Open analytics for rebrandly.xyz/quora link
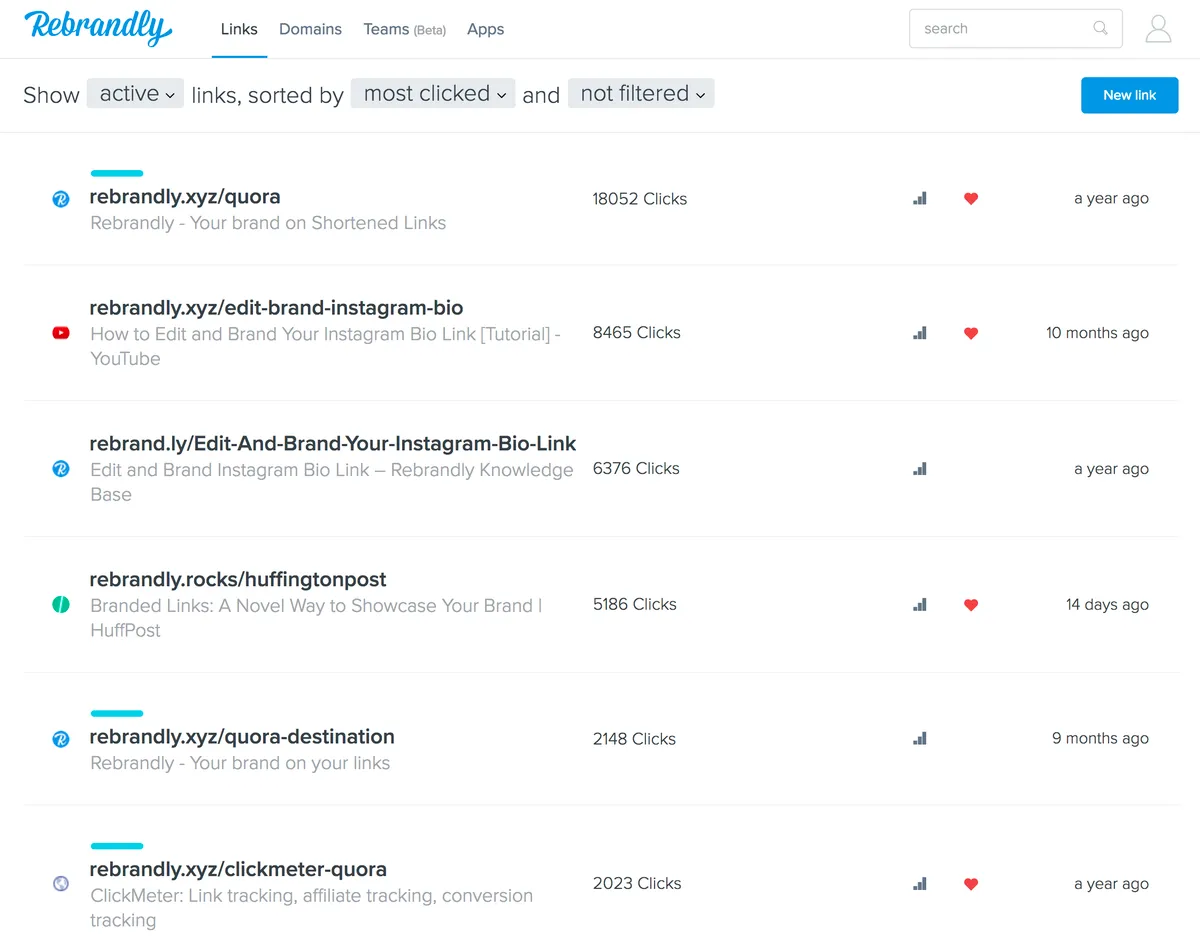Image resolution: width=1200 pixels, height=949 pixels. 919,198
